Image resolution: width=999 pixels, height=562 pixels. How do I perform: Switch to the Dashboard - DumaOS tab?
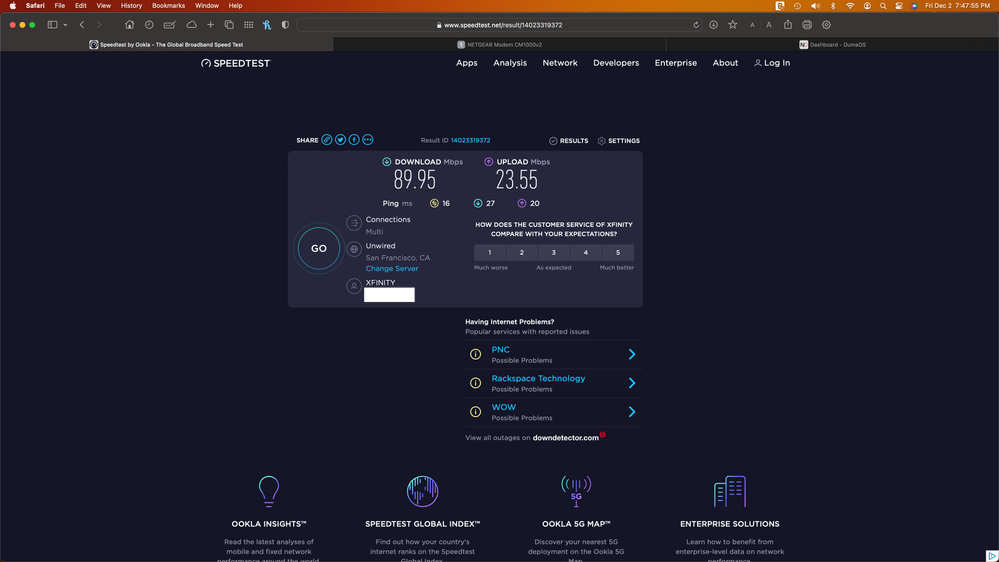click(x=832, y=45)
